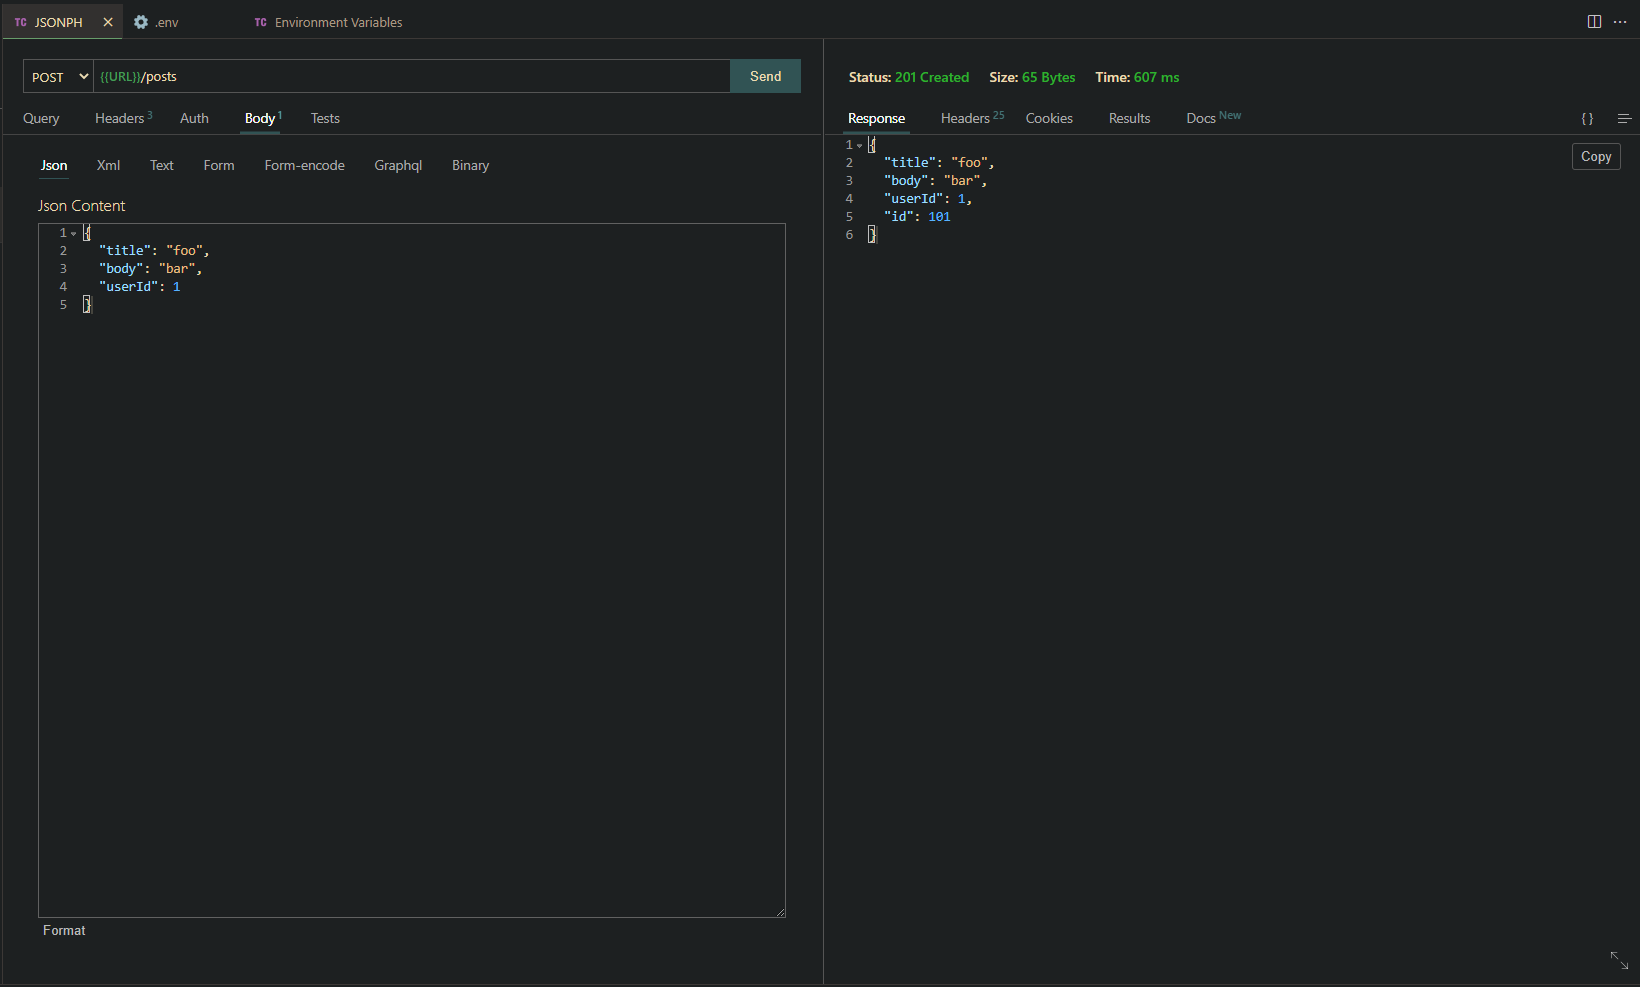Click the line-wrap icon in the response toolbar
This screenshot has height=987, width=1640.
click(1624, 118)
